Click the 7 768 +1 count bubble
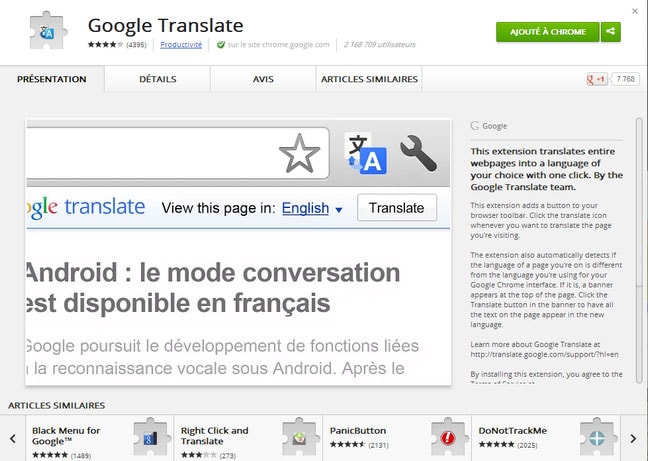 tap(625, 79)
